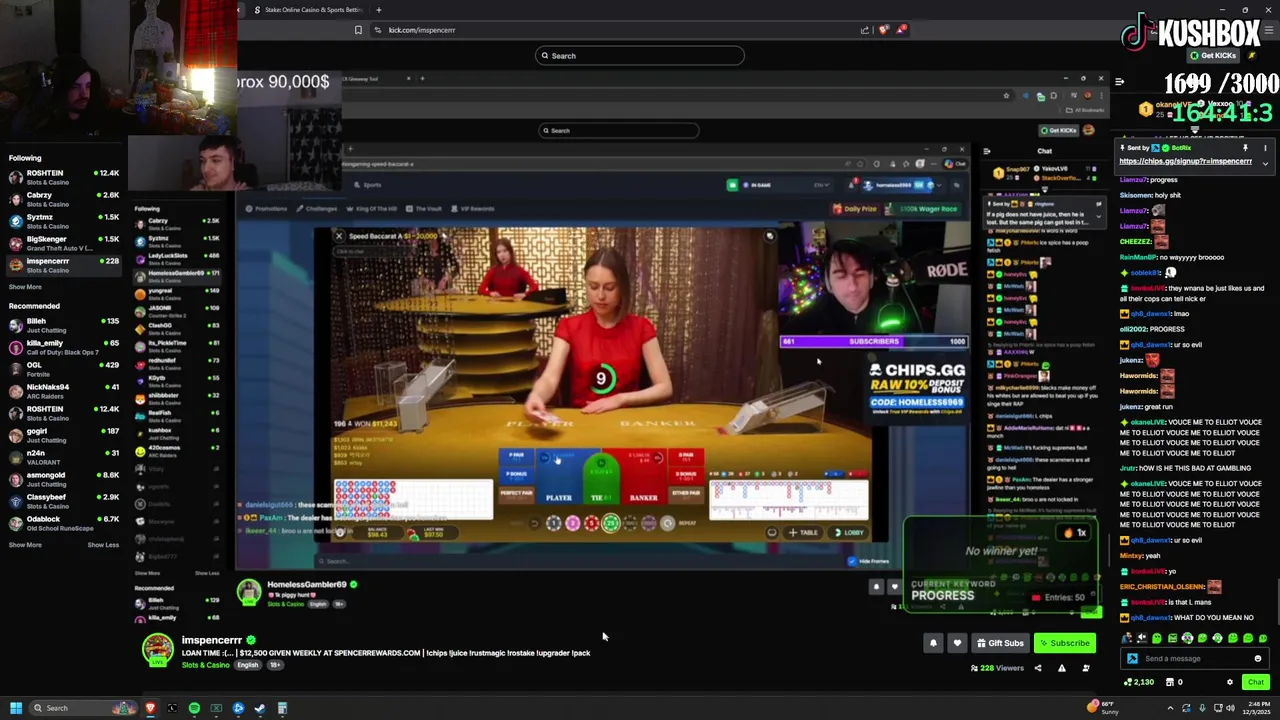Open the chips.gg signup pinned link

pyautogui.click(x=1185, y=161)
